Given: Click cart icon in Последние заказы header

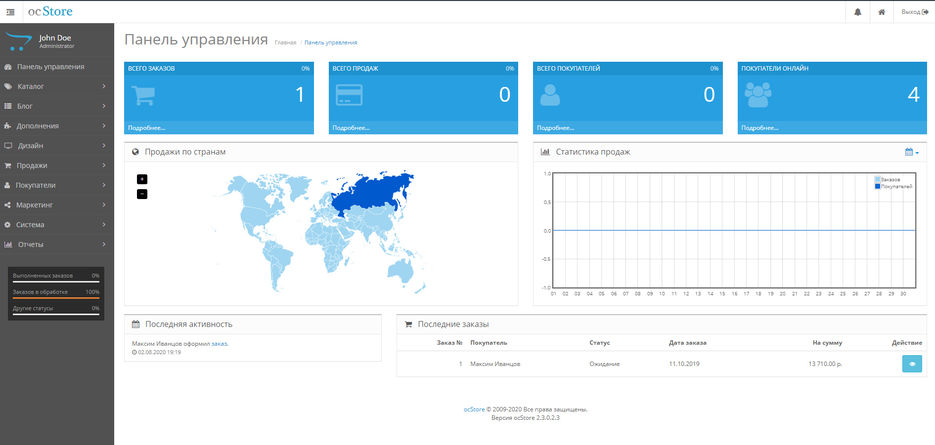Looking at the screenshot, I should pyautogui.click(x=408, y=325).
